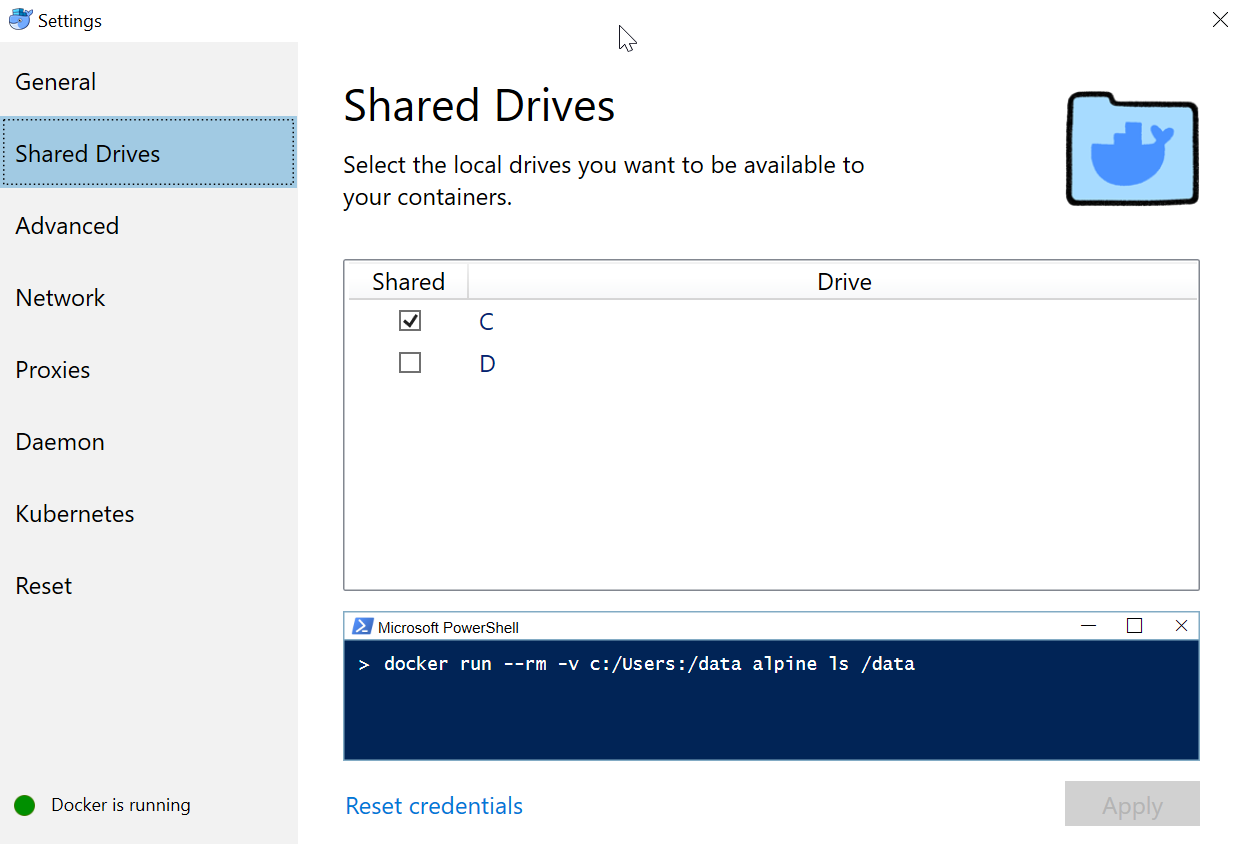Screen dimensions: 1237x844
Task: Open the Network settings section
Action: click(60, 298)
